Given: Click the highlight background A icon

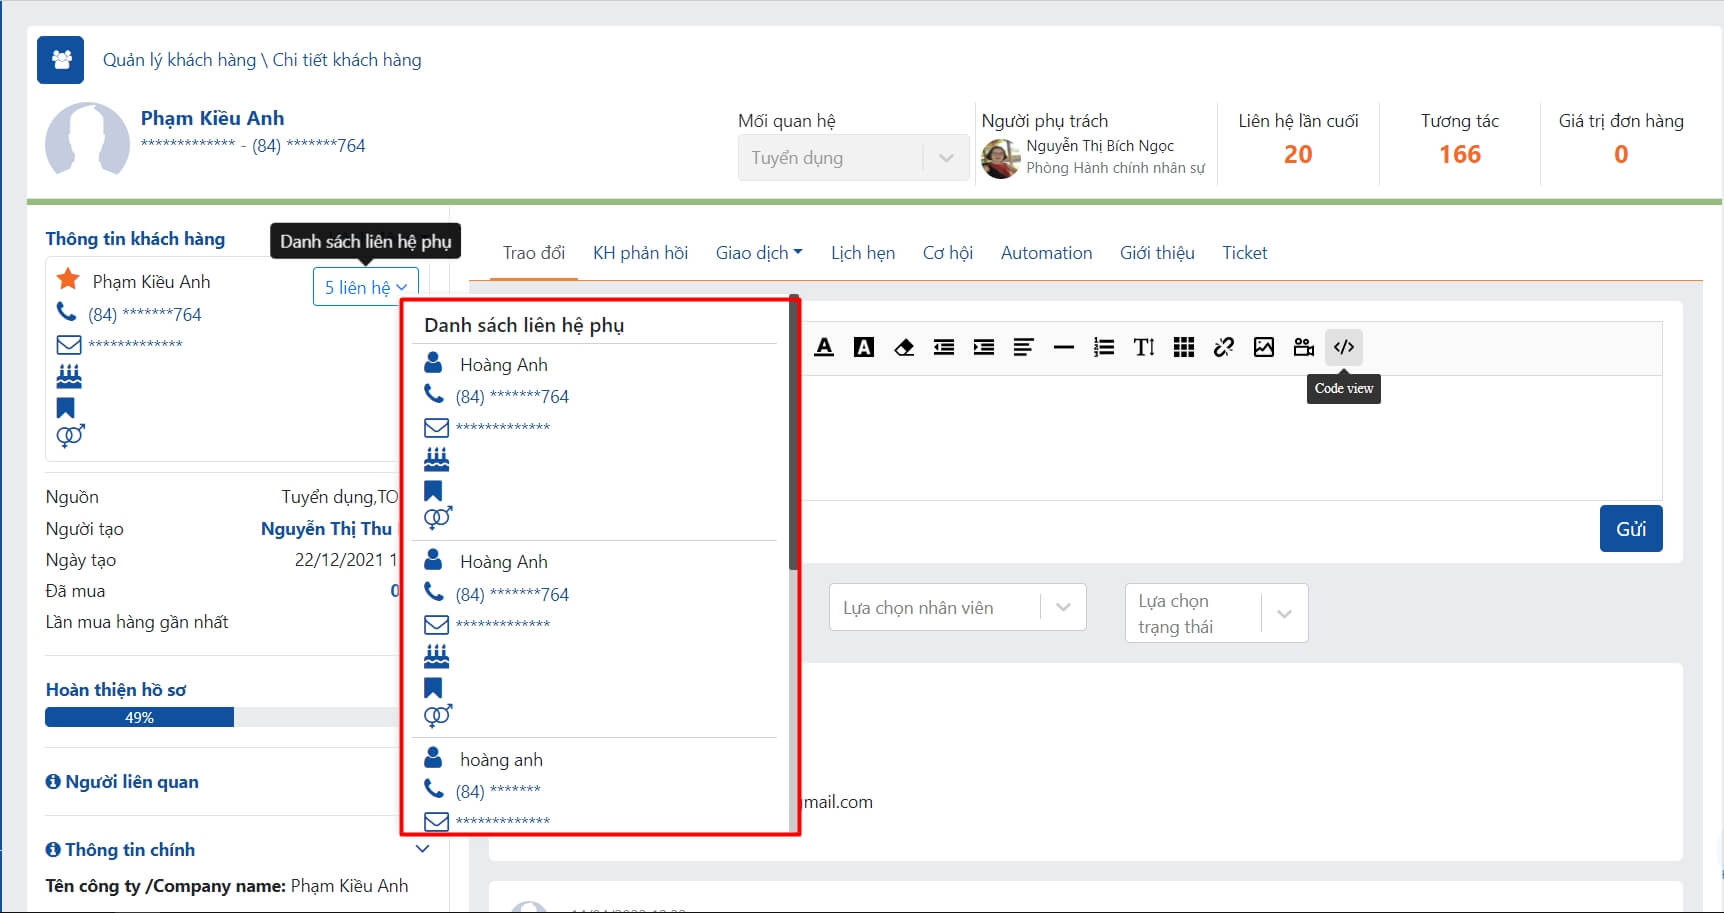Looking at the screenshot, I should tap(864, 347).
